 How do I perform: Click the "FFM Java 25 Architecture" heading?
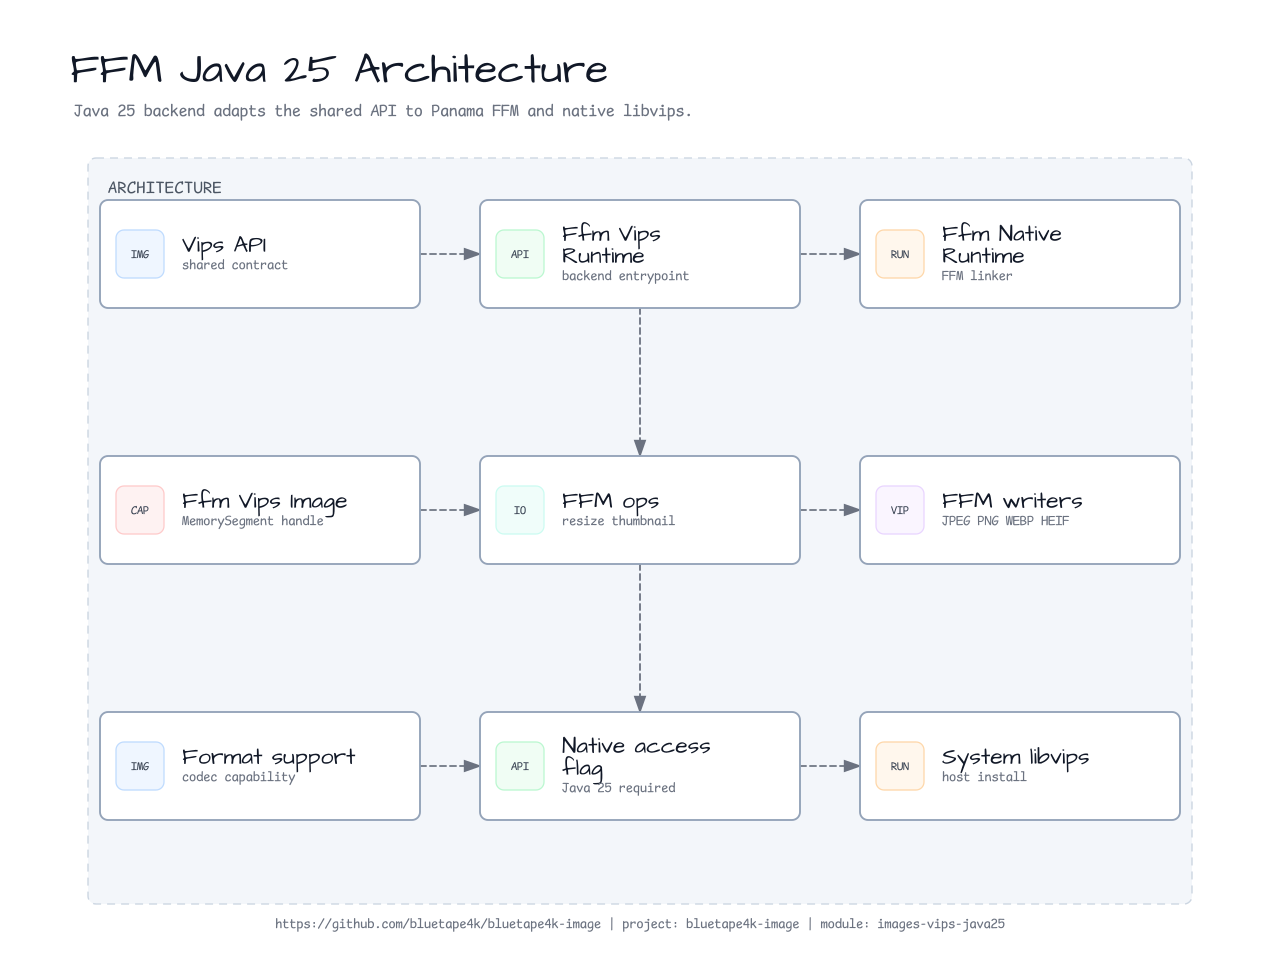pyautogui.click(x=339, y=69)
